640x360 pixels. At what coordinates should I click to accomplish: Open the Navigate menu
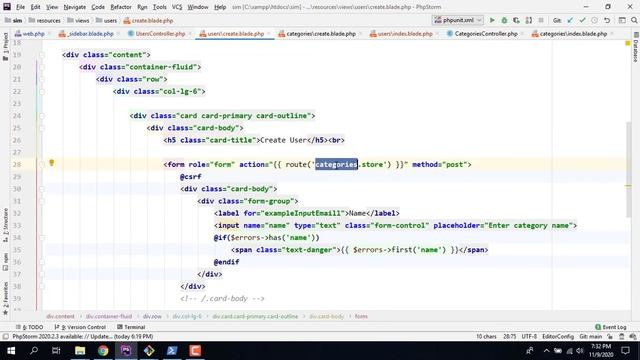(75, 7)
